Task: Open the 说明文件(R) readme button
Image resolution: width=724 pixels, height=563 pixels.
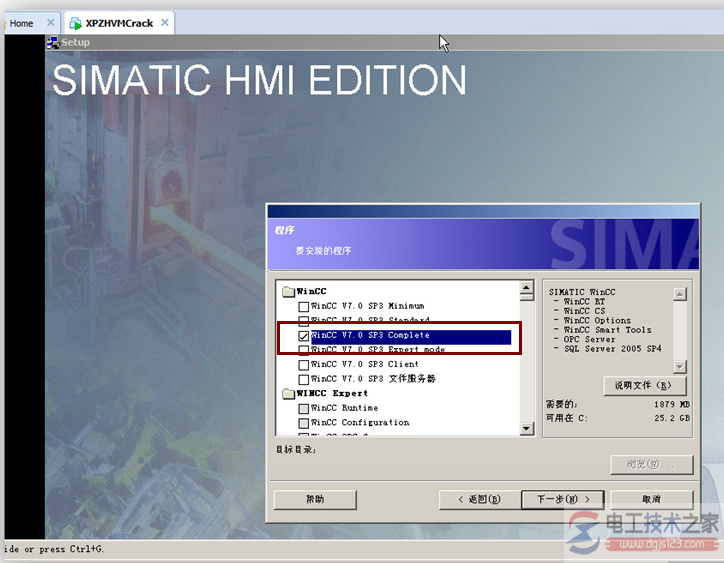Action: coord(645,386)
